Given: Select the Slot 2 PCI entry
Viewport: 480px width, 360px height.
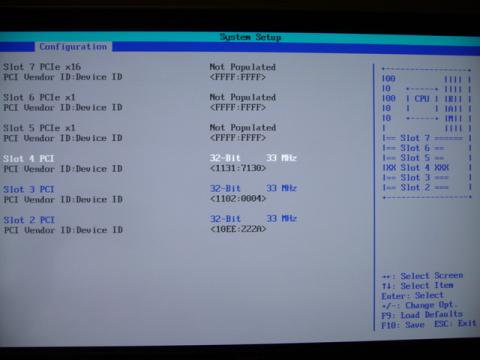Looking at the screenshot, I should coord(29,220).
